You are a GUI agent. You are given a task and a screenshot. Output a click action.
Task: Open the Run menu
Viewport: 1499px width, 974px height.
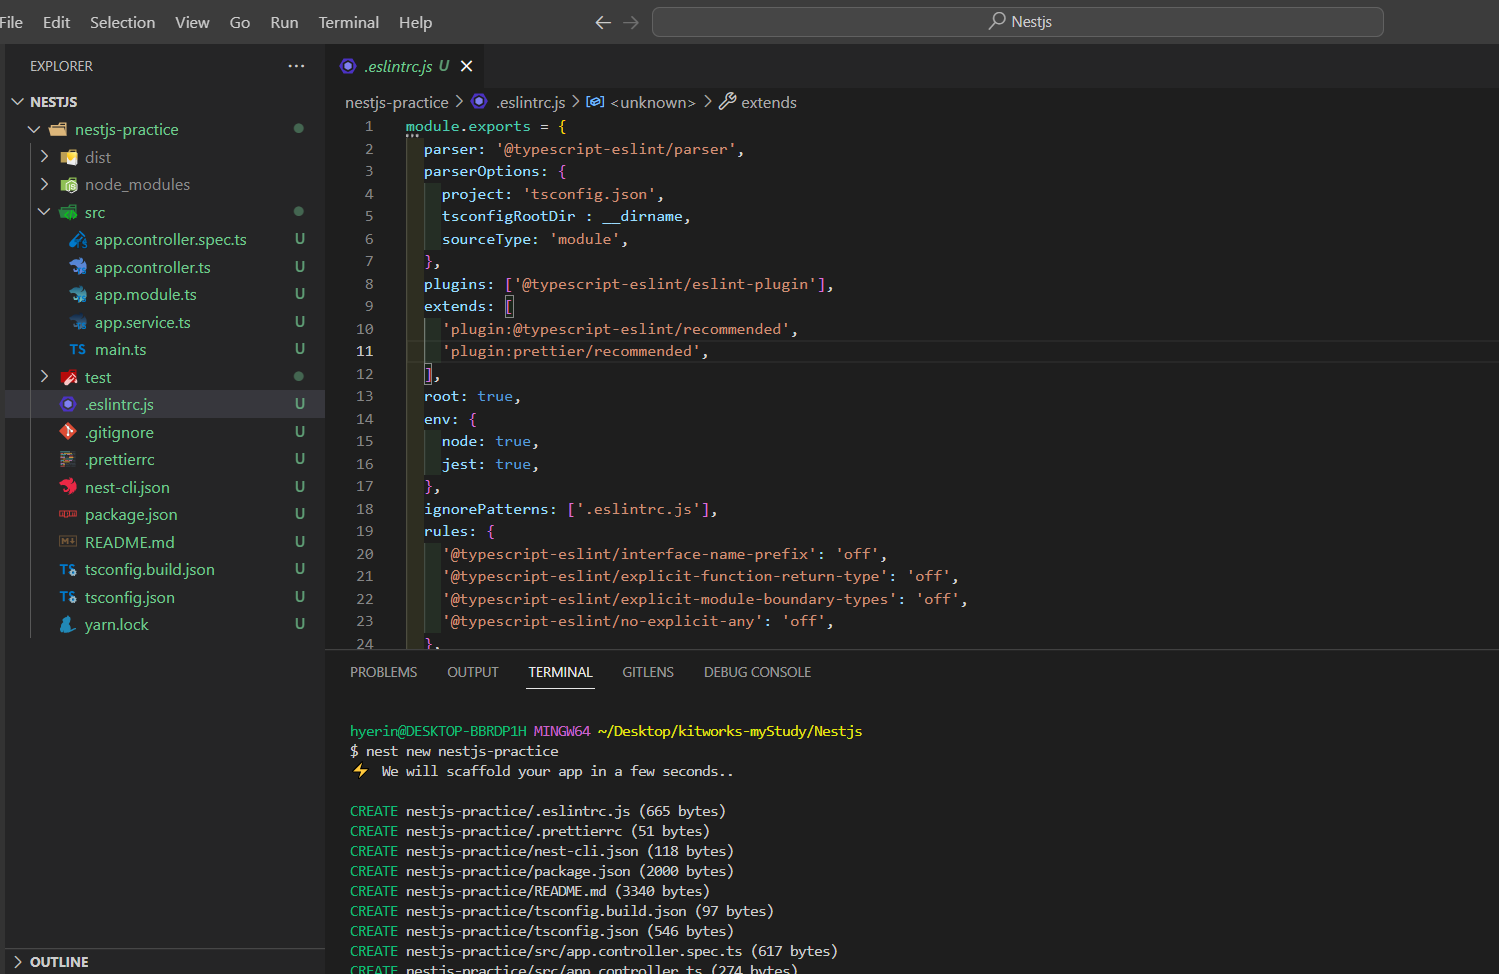pyautogui.click(x=284, y=22)
